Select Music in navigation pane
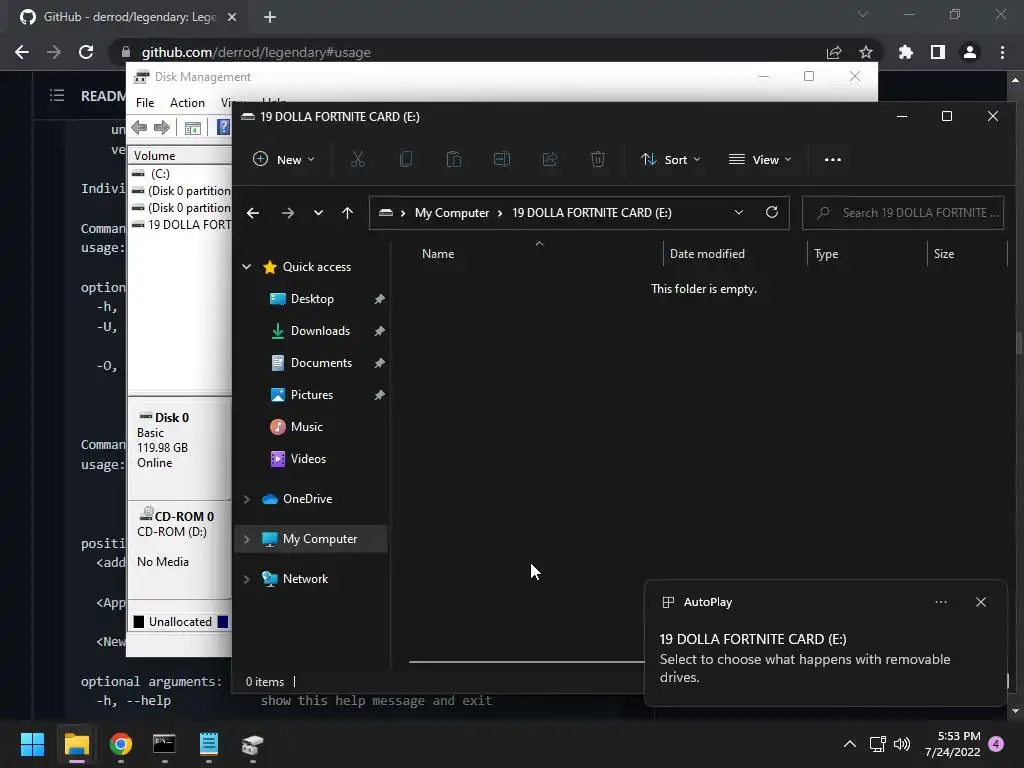 point(306,426)
